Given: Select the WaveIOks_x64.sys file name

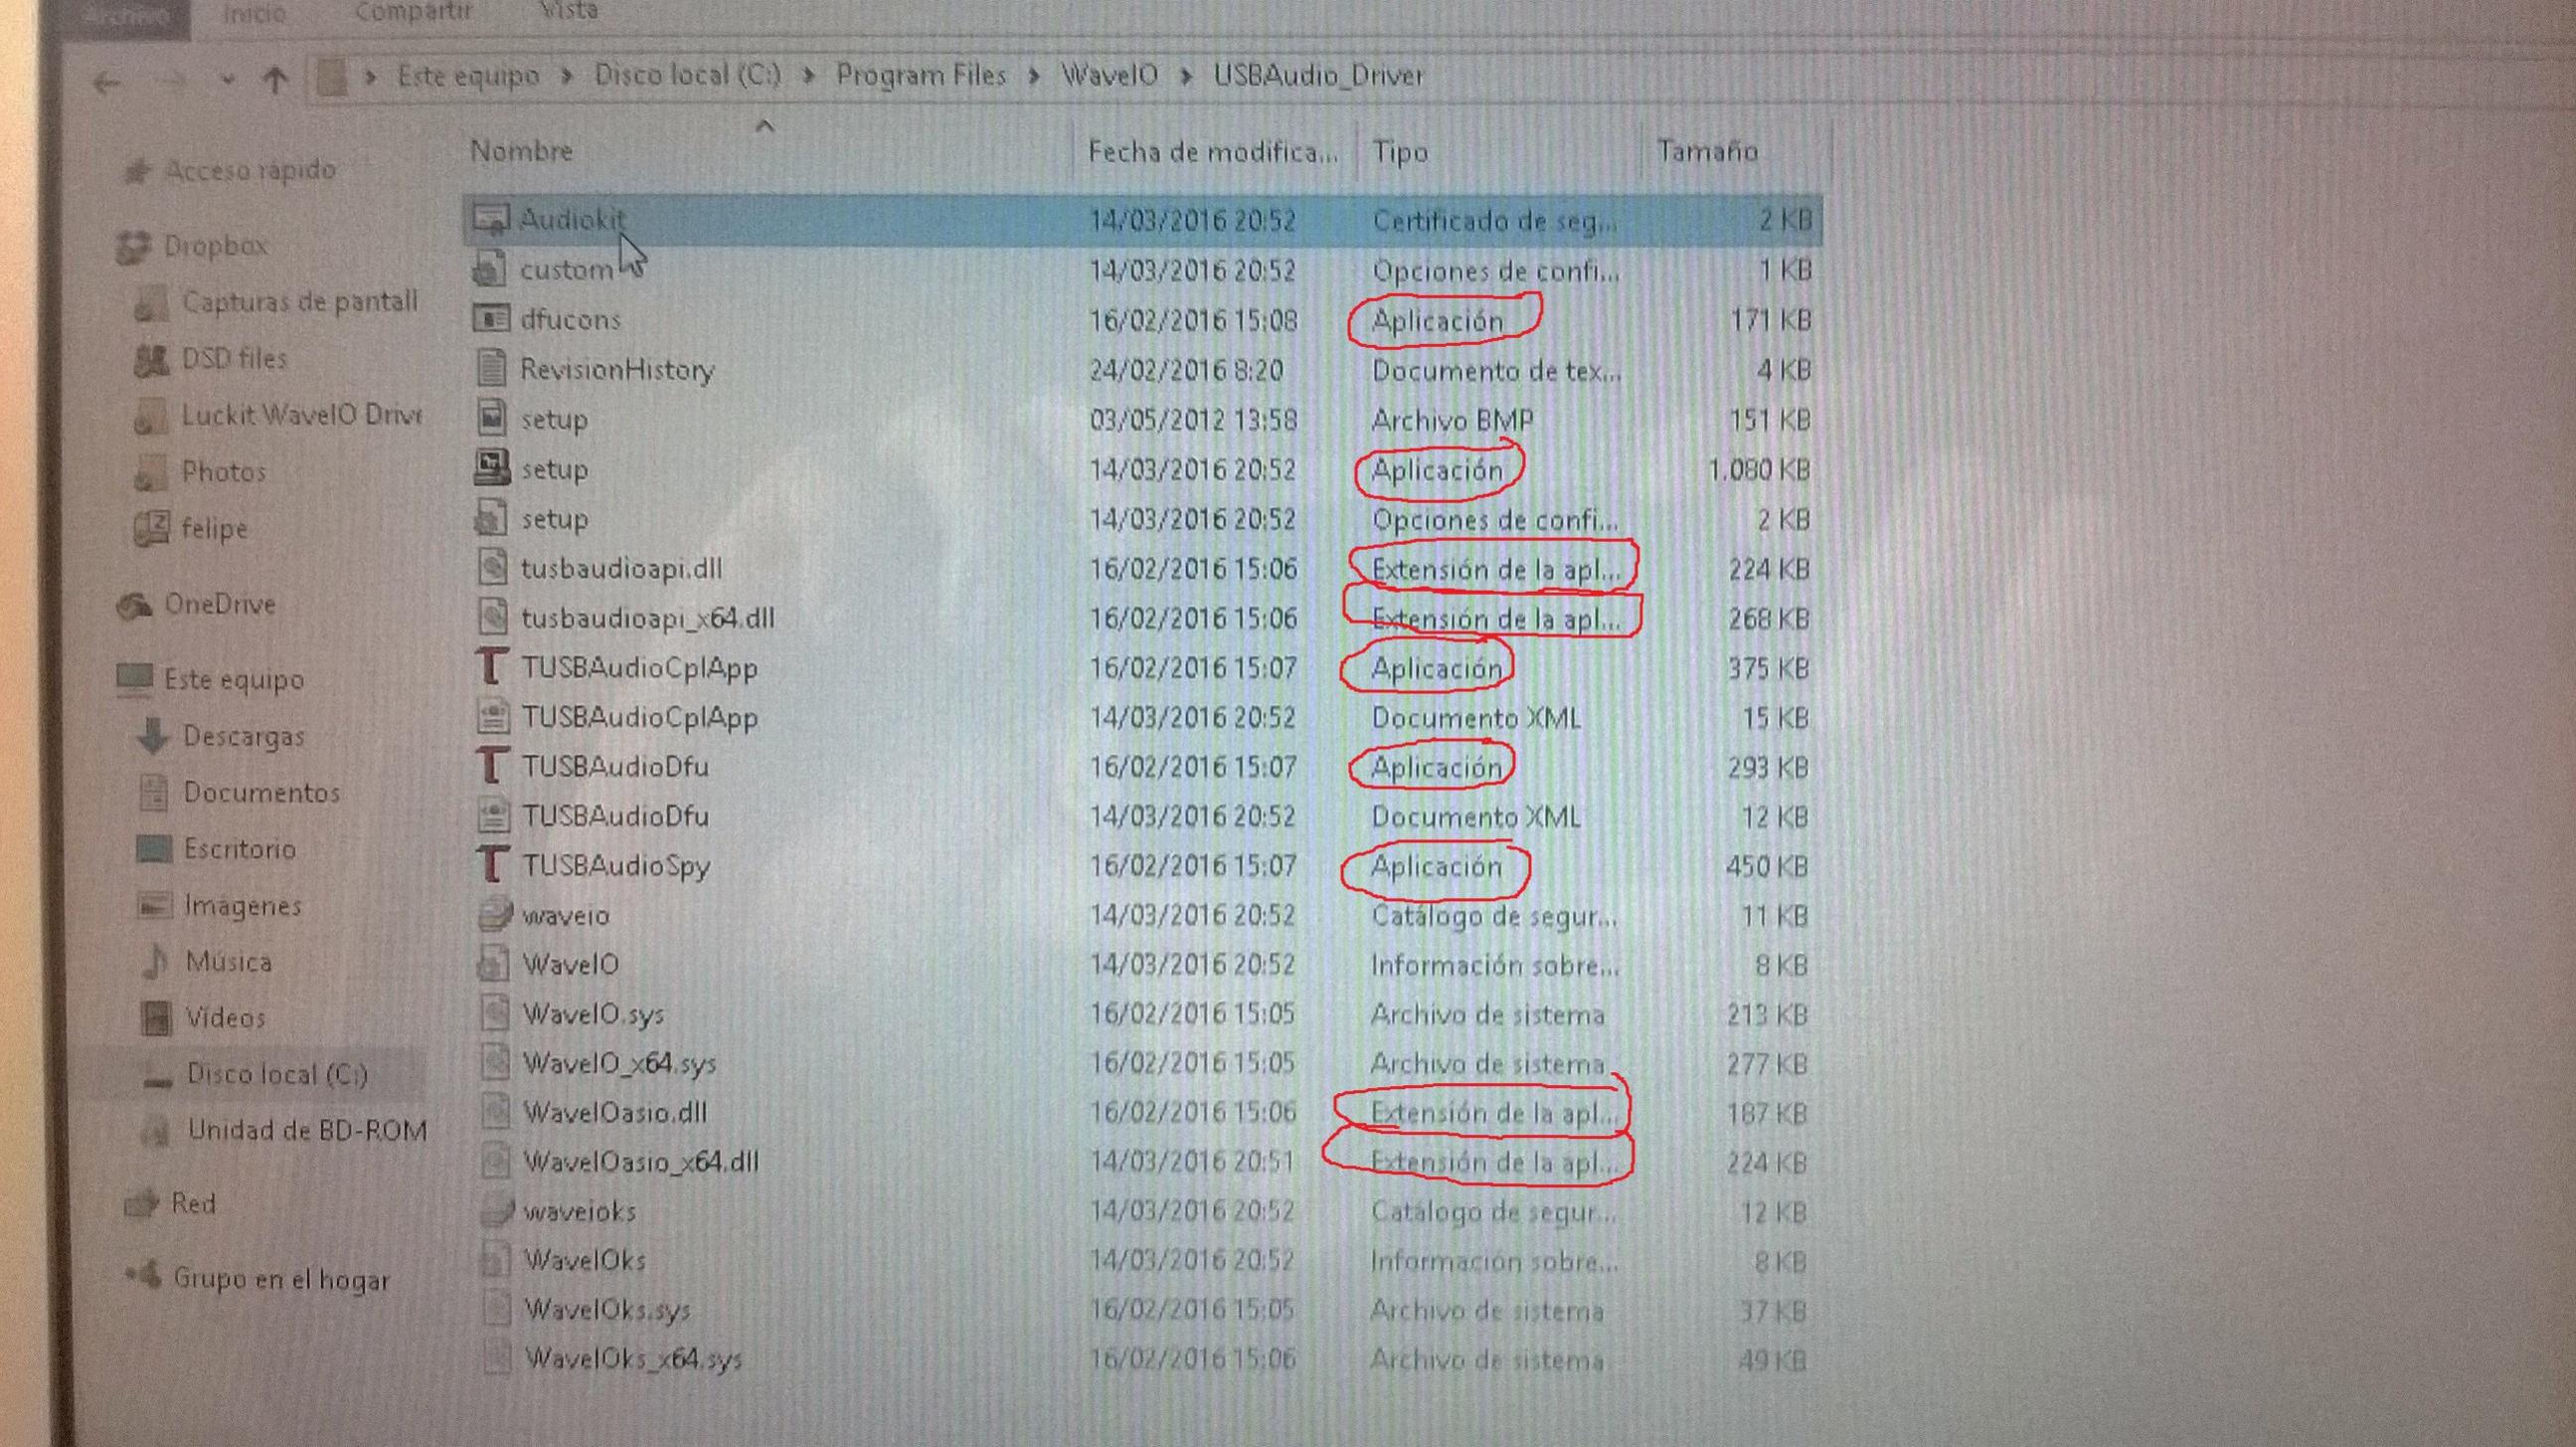Looking at the screenshot, I should click(x=633, y=1359).
